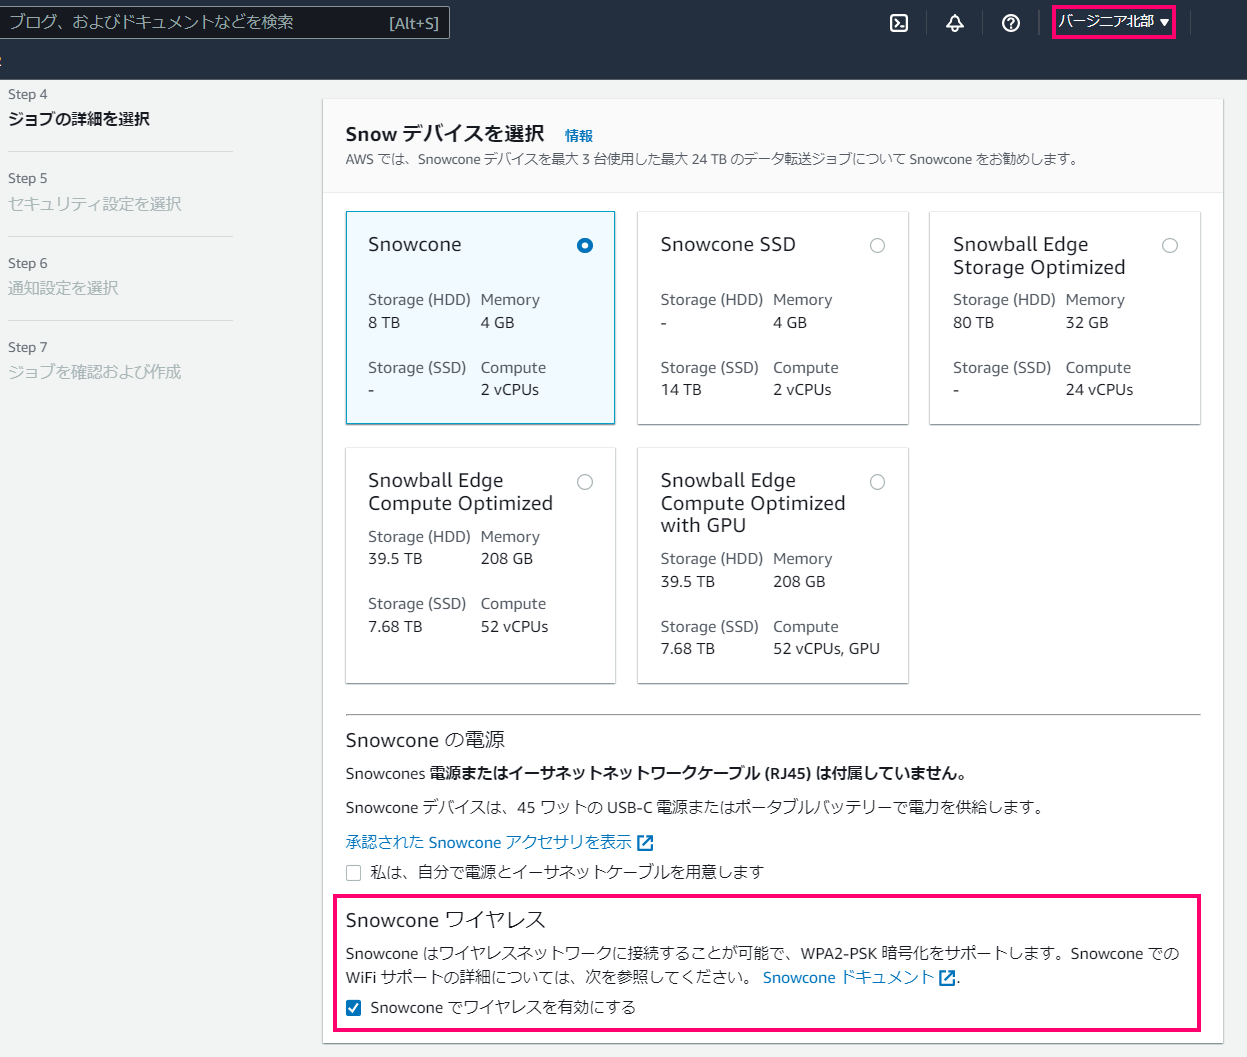Click the 80 TB HDD storage value

[x=973, y=323]
